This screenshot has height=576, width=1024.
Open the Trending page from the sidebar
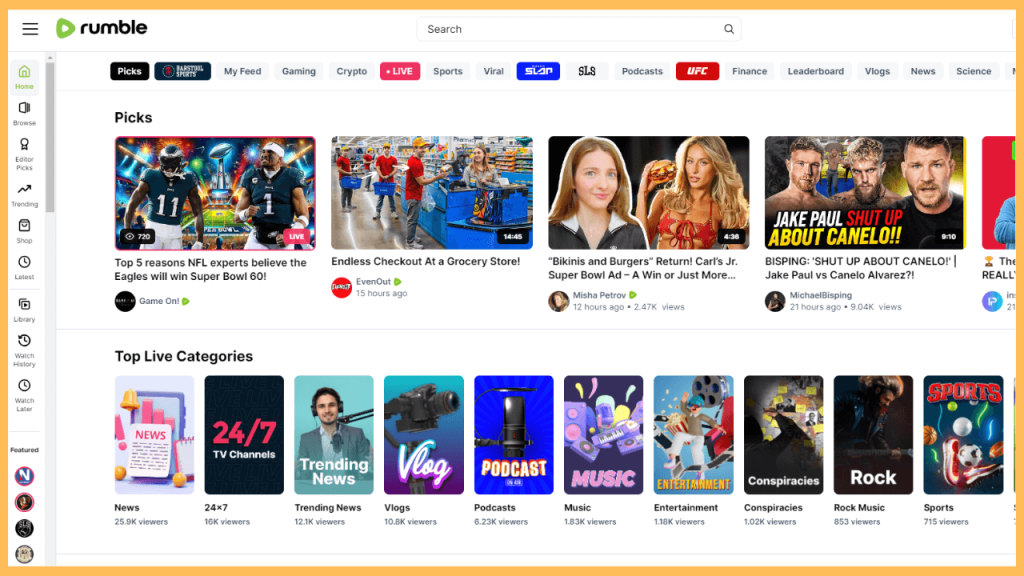point(24,193)
